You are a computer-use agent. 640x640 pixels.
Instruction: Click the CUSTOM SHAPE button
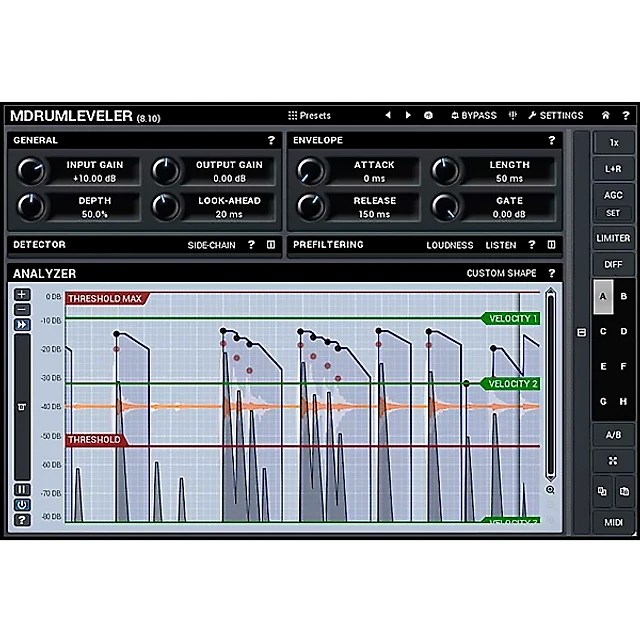point(501,273)
